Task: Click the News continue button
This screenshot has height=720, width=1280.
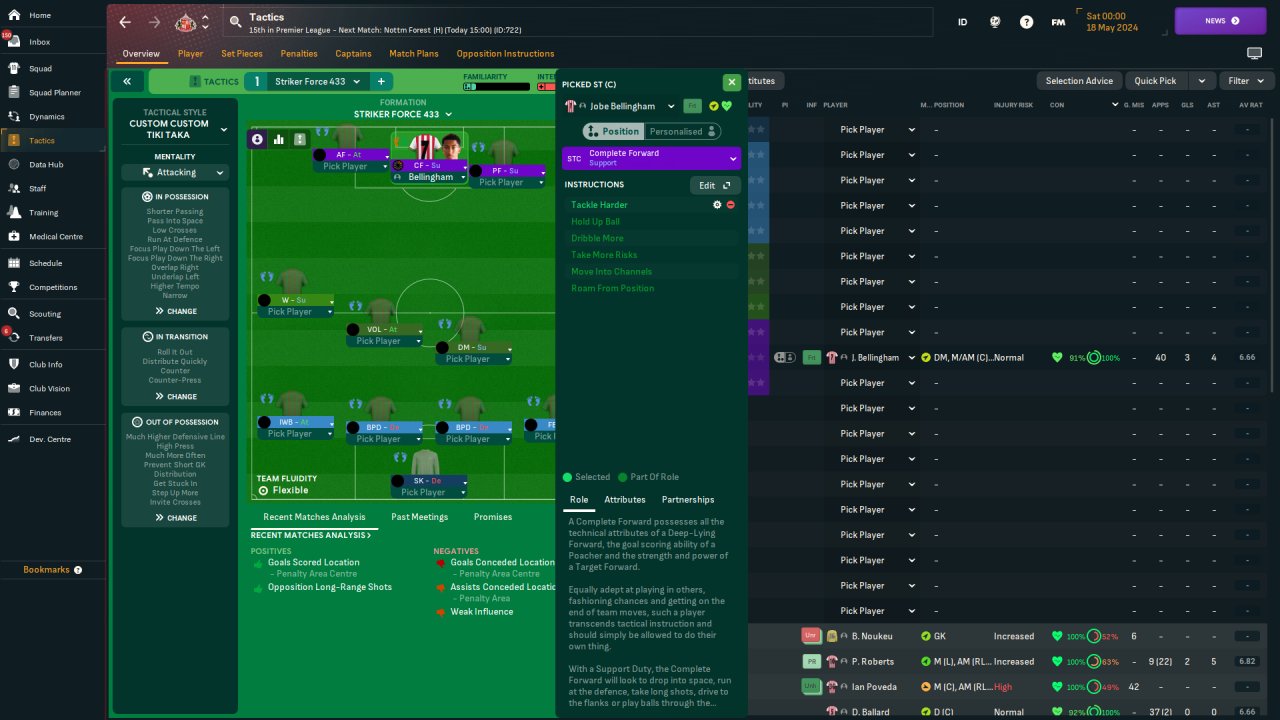Action: [1221, 21]
